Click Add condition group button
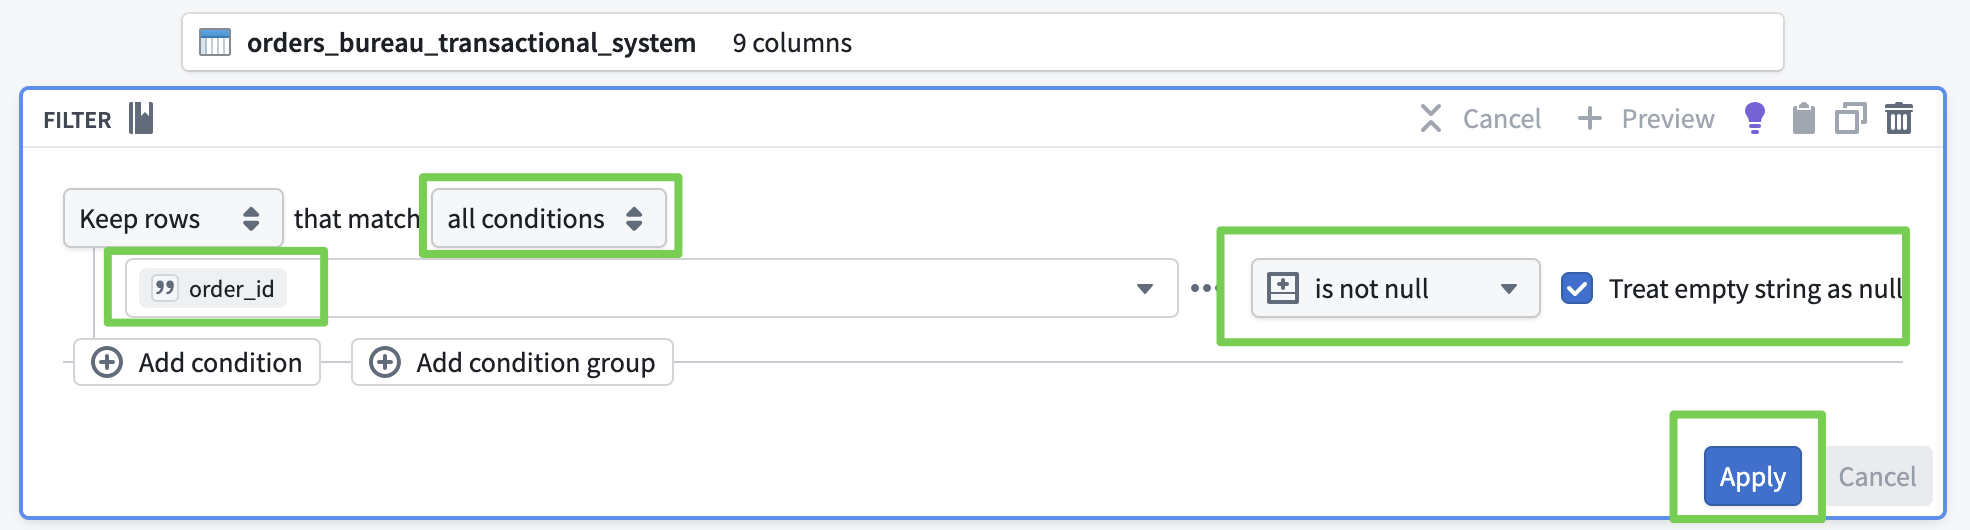 click(512, 362)
